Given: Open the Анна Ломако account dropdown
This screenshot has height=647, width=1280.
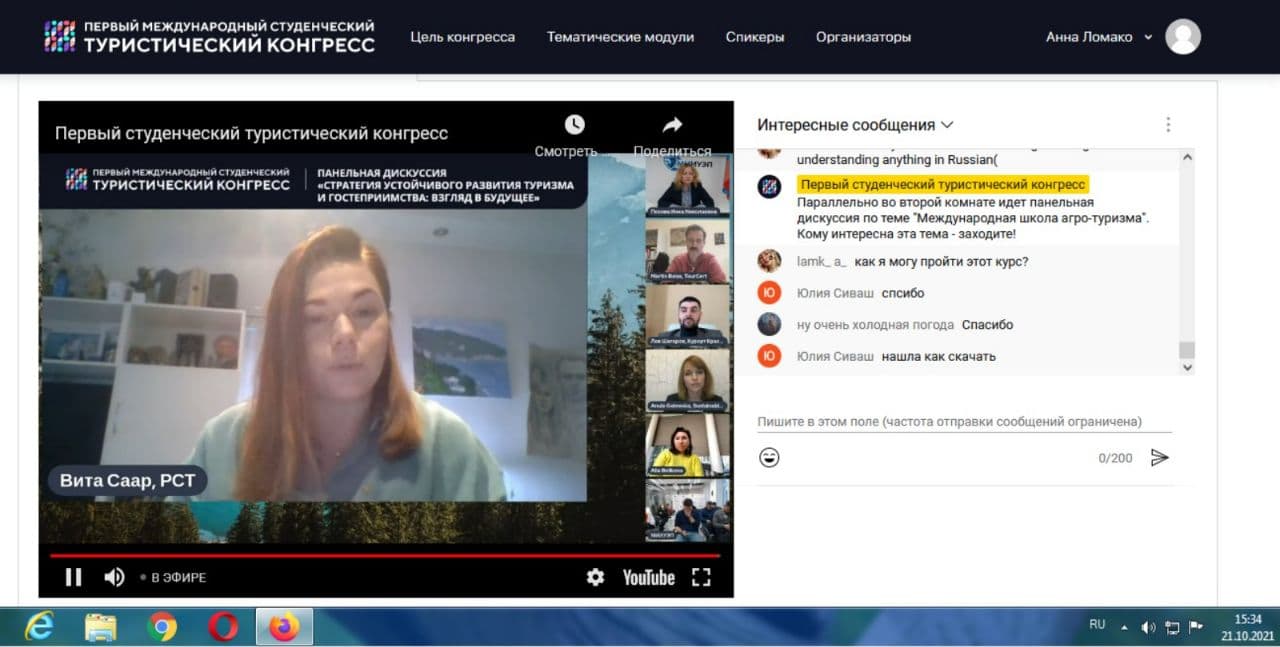Looking at the screenshot, I should coord(1099,37).
